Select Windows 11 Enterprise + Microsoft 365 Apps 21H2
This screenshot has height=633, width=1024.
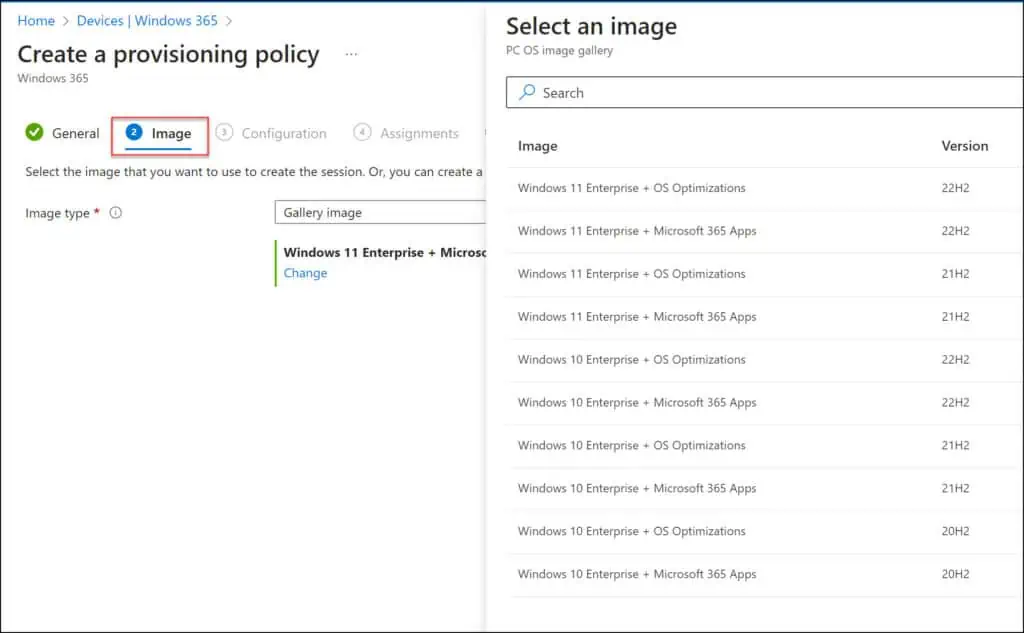[764, 317]
